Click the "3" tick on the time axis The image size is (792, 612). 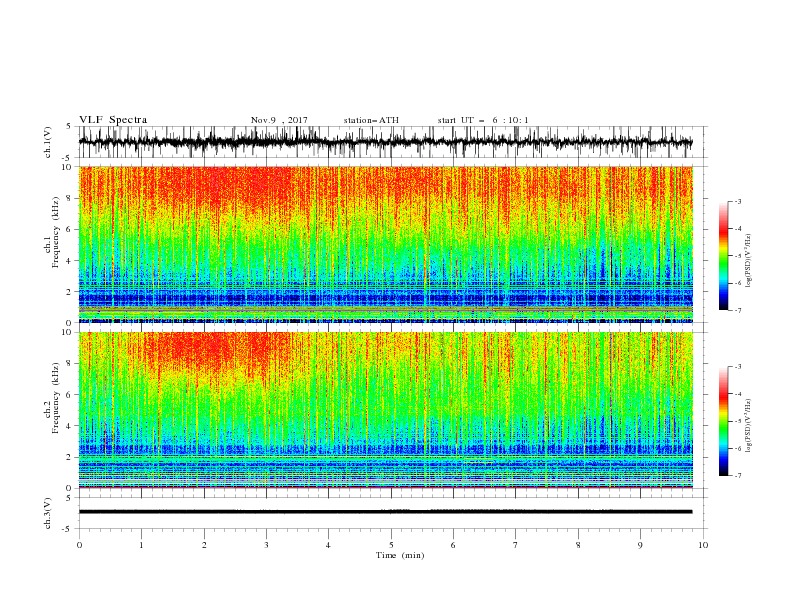[266, 545]
